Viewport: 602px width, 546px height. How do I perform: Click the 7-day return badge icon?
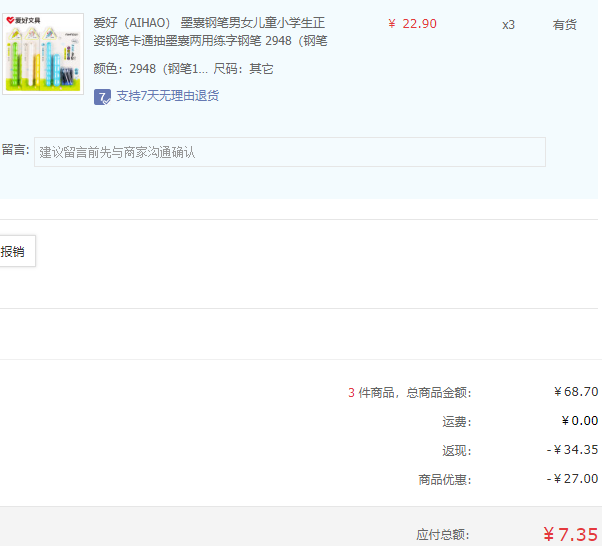[102, 96]
